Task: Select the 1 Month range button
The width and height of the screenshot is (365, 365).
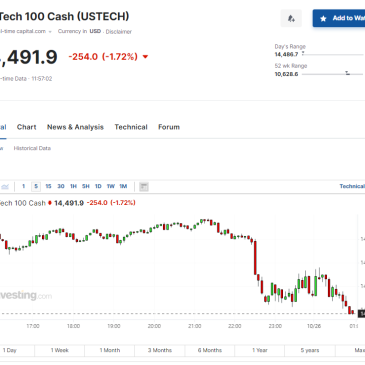Action: [x=110, y=350]
